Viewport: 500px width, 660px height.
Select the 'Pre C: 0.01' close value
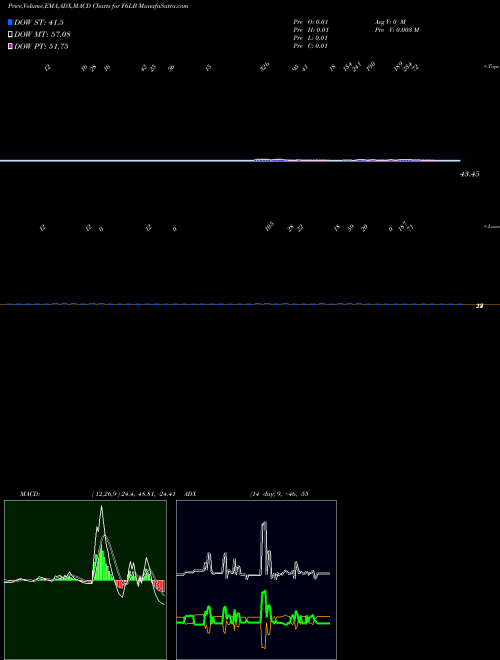coord(311,46)
